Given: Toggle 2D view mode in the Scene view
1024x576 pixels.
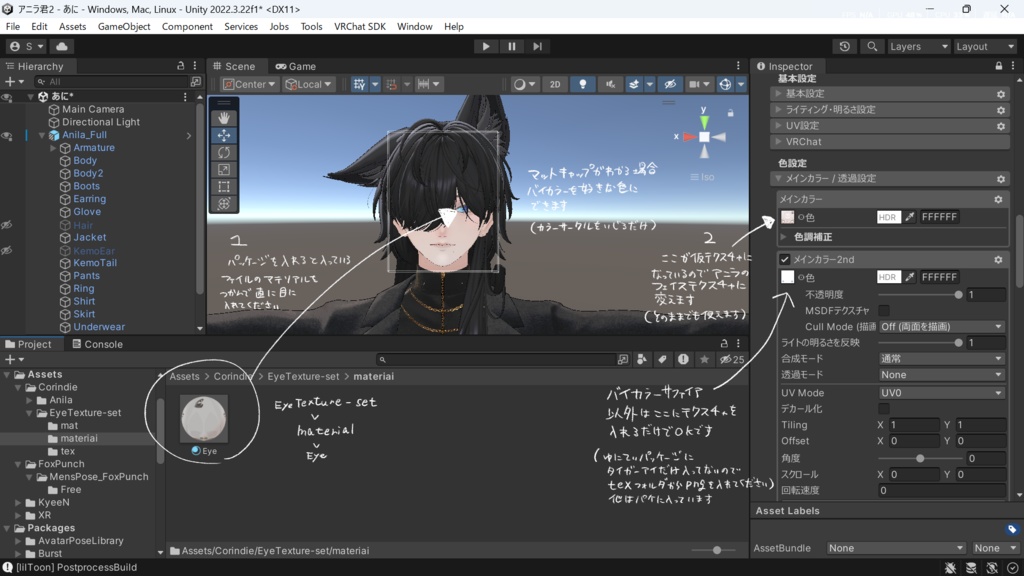Looking at the screenshot, I should pyautogui.click(x=556, y=84).
